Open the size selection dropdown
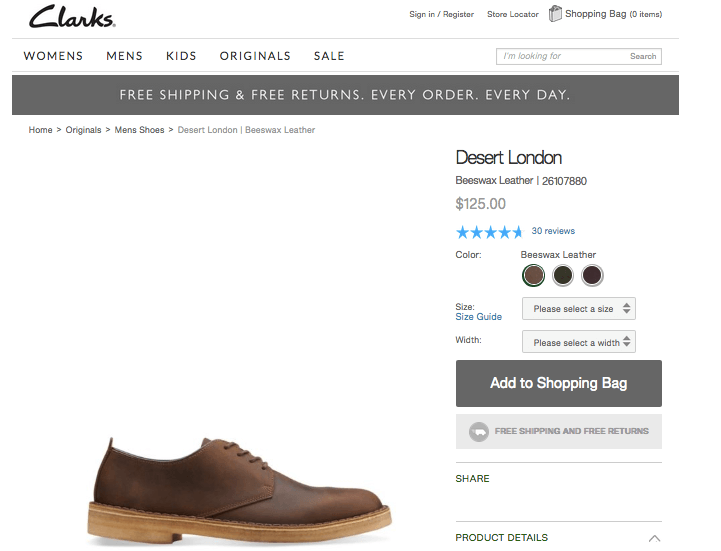 578,309
